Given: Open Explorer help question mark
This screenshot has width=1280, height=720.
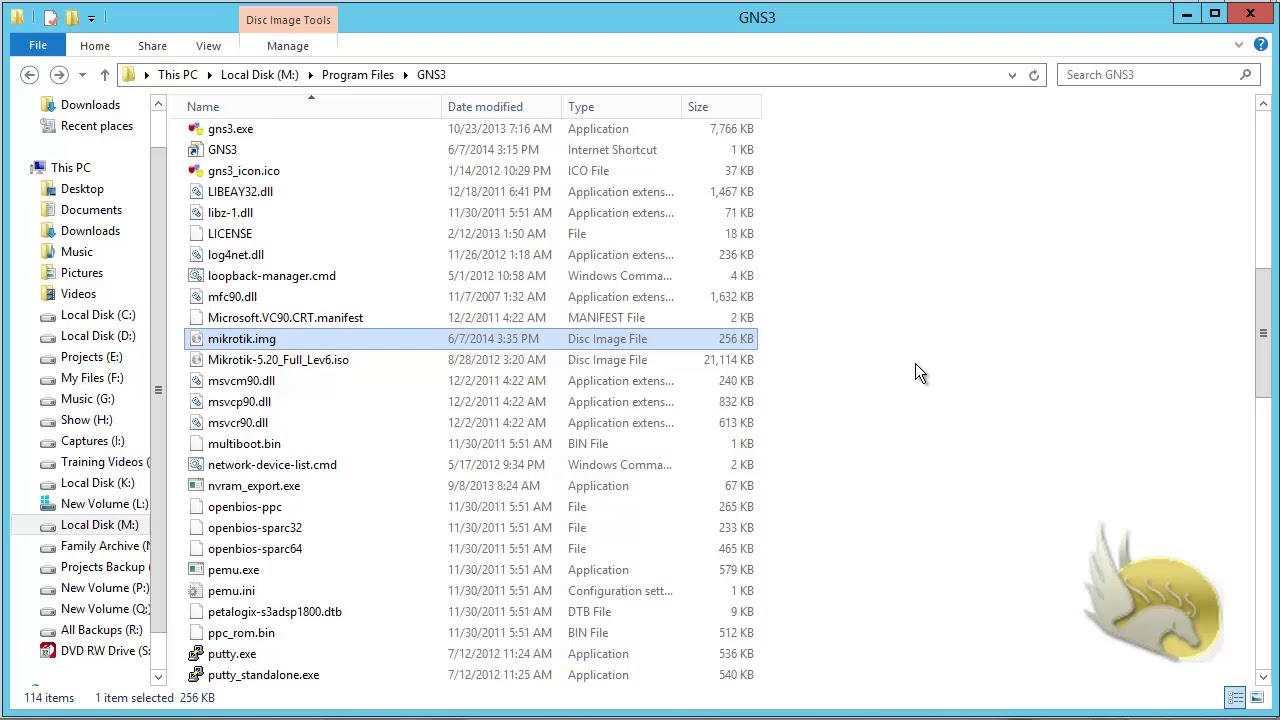Looking at the screenshot, I should point(1261,45).
